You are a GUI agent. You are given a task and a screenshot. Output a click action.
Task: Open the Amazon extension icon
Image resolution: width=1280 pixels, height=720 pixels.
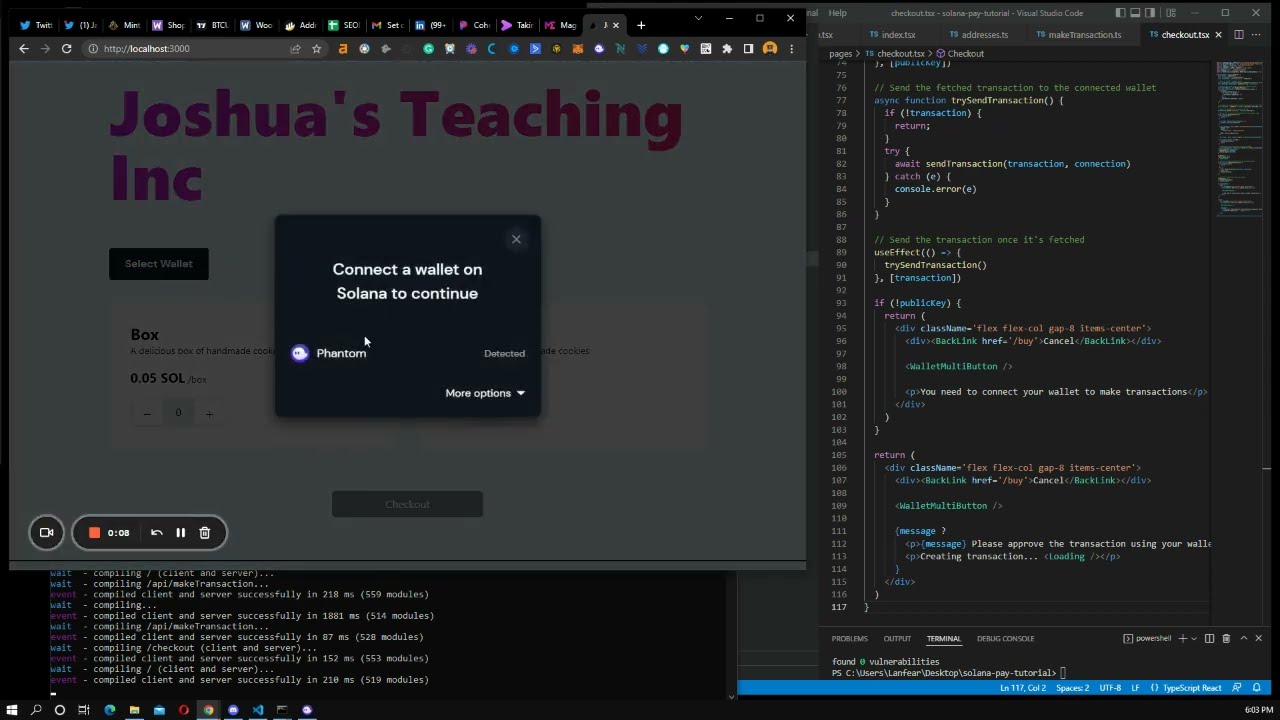[343, 48]
